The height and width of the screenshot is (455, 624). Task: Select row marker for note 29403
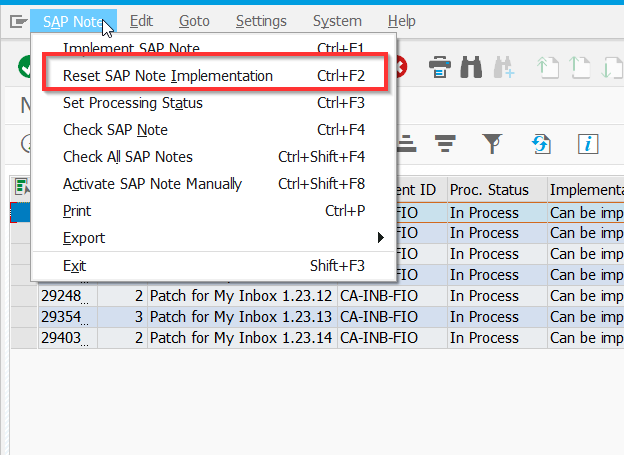click(x=24, y=338)
